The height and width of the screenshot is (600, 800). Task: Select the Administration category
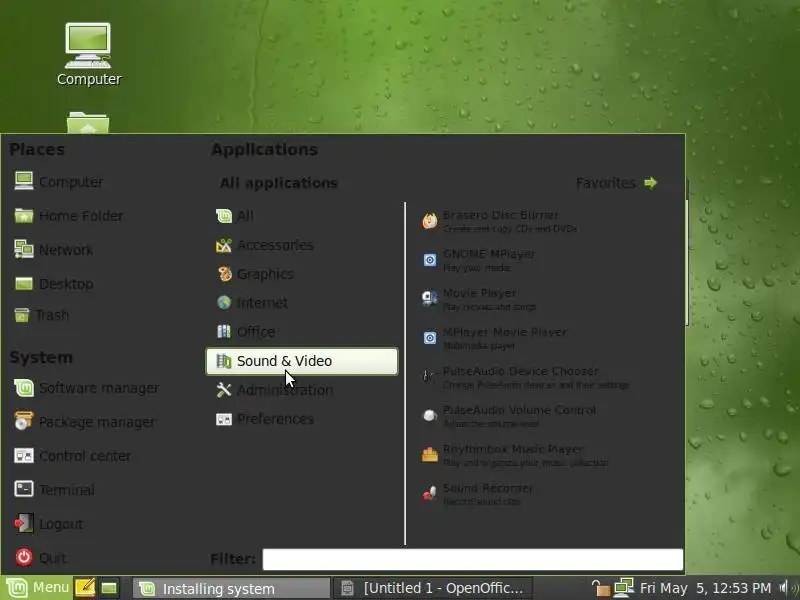coord(302,390)
